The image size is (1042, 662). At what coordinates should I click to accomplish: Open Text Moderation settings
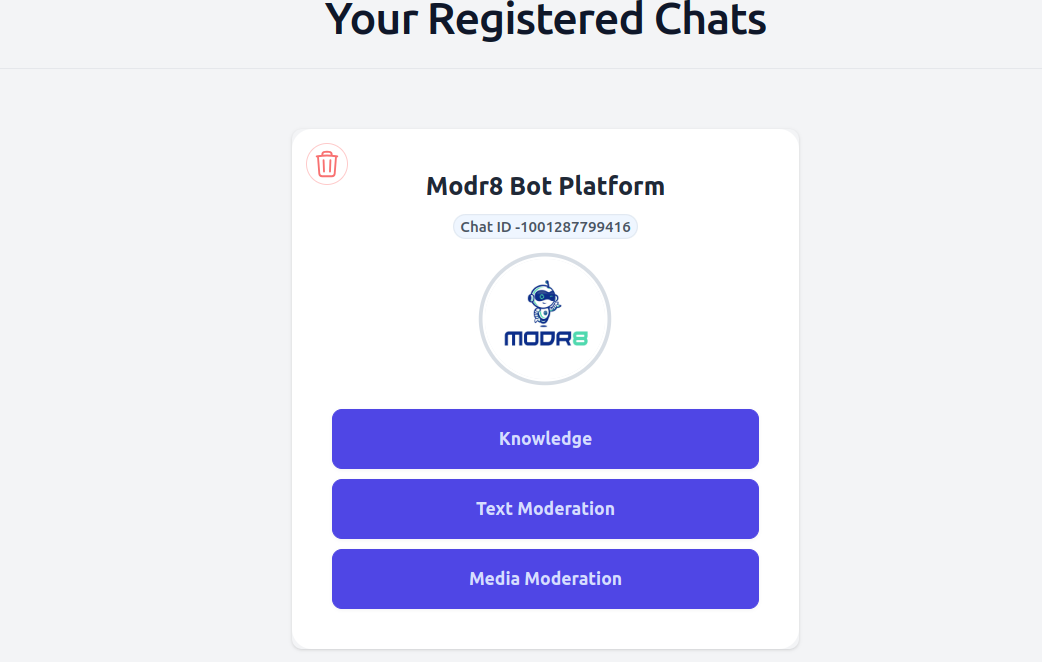click(x=545, y=509)
